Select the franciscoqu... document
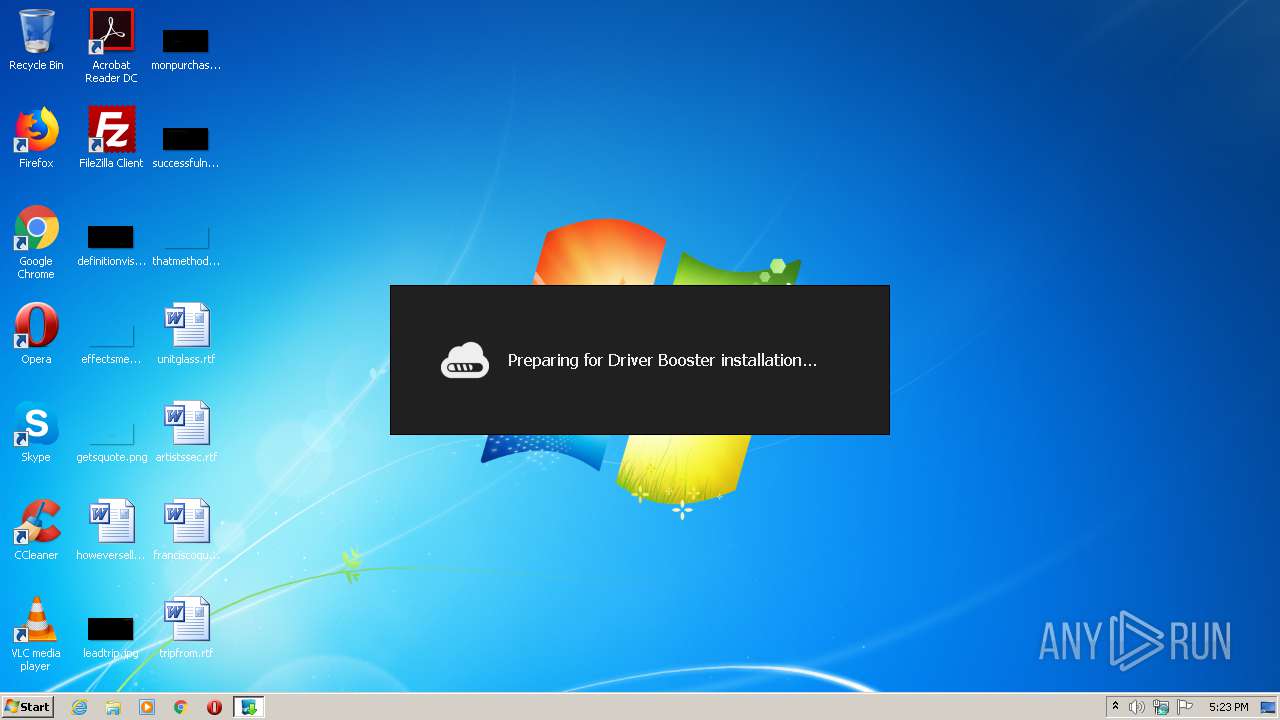 coord(186,530)
